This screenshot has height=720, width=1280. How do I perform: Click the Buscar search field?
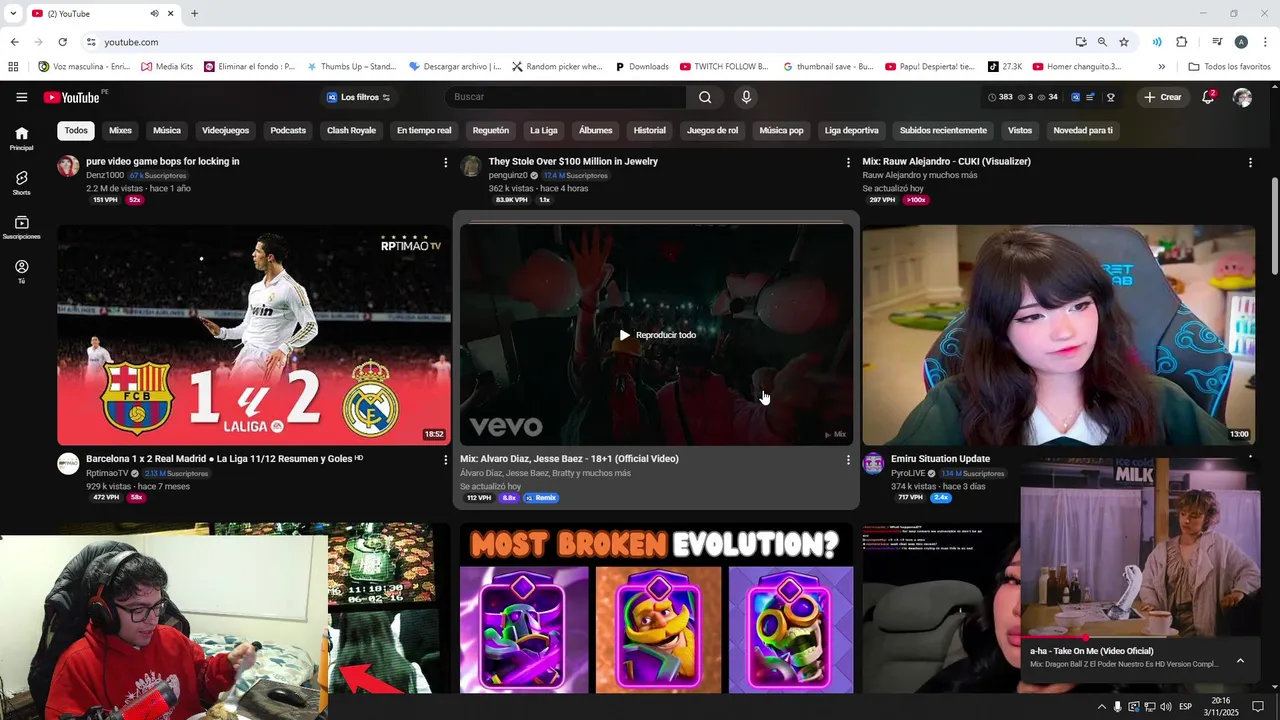point(566,97)
